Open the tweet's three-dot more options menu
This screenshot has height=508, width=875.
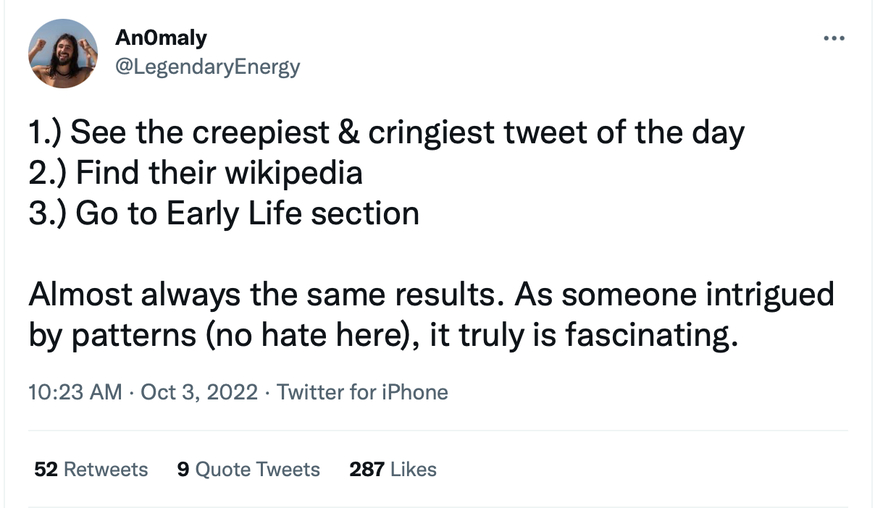tap(833, 39)
